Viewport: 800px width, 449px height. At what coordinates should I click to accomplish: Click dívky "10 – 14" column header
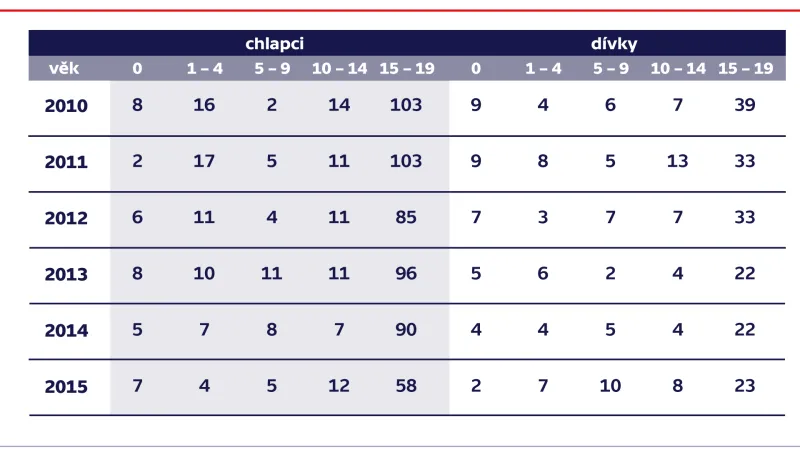coord(678,69)
